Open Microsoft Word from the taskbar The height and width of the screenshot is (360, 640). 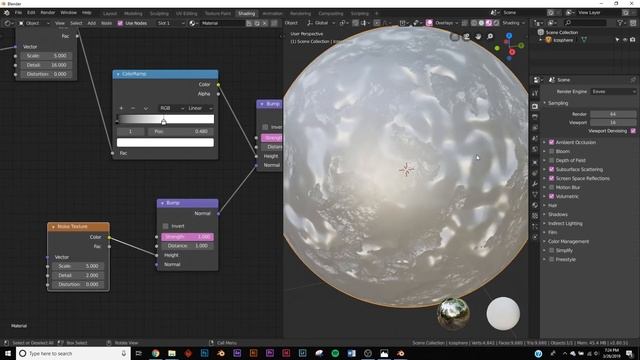click(x=351, y=353)
